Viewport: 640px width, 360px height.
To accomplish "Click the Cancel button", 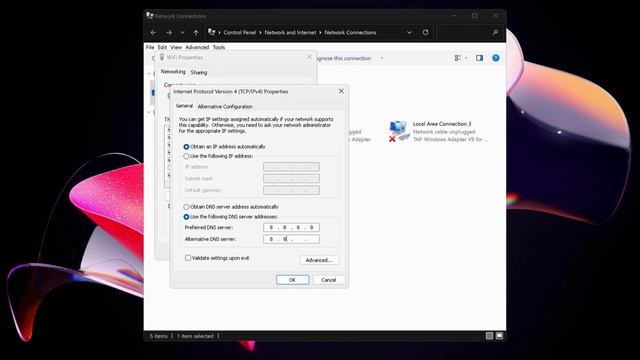I will click(329, 280).
